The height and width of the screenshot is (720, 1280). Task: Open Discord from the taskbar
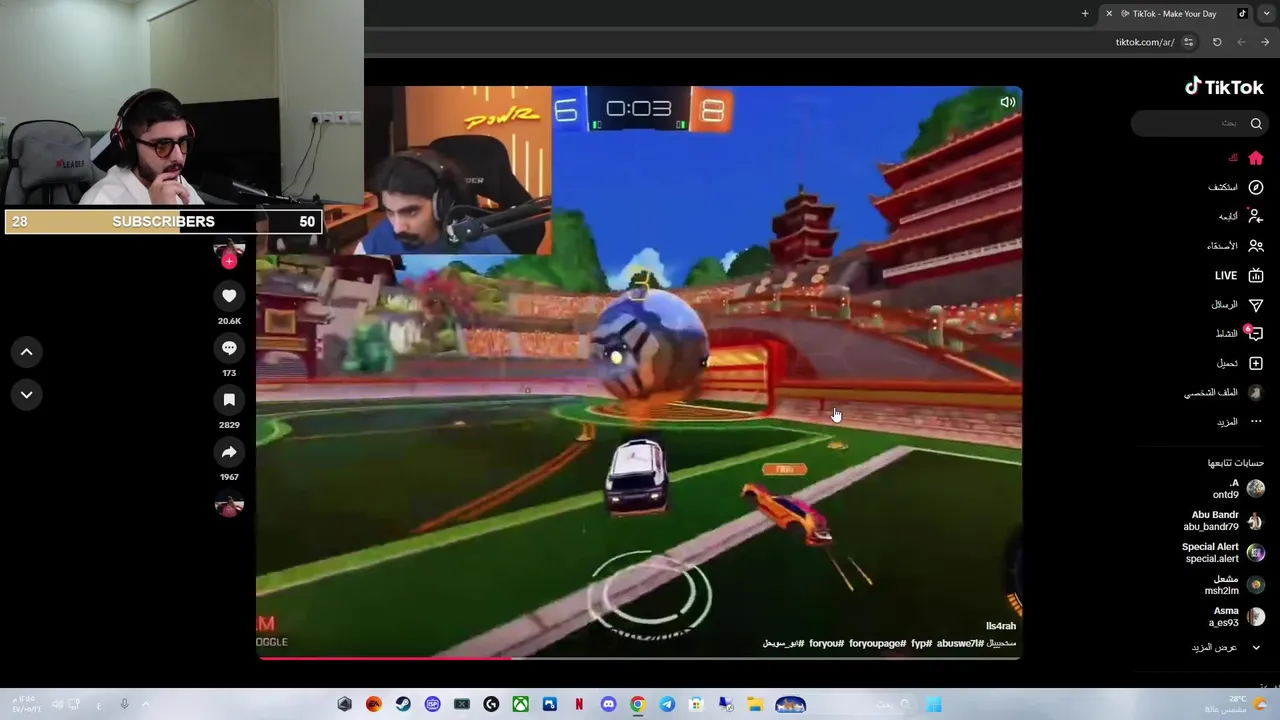click(608, 705)
